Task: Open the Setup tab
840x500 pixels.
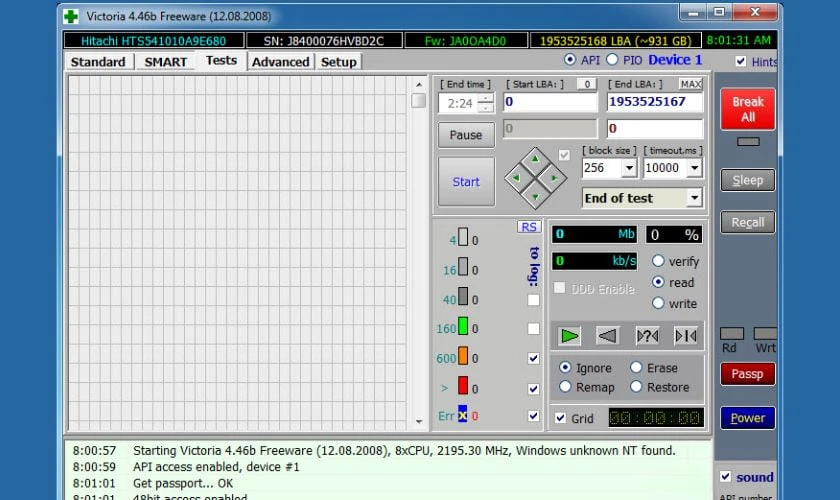Action: [x=339, y=62]
